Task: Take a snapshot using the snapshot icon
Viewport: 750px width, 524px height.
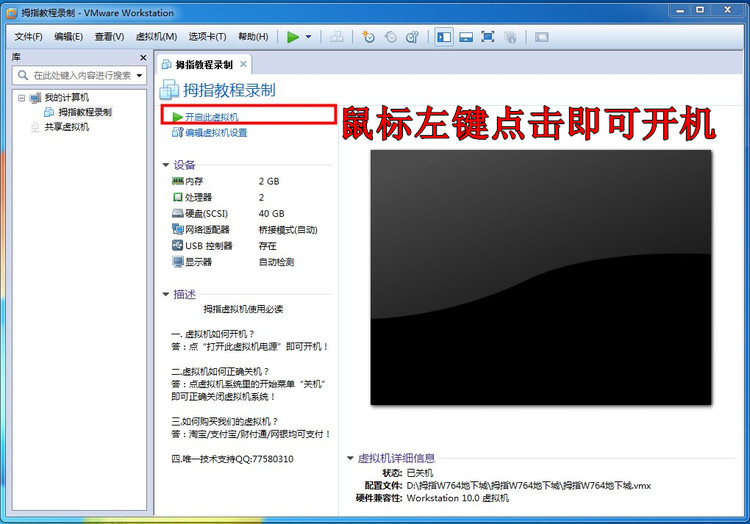Action: point(368,37)
